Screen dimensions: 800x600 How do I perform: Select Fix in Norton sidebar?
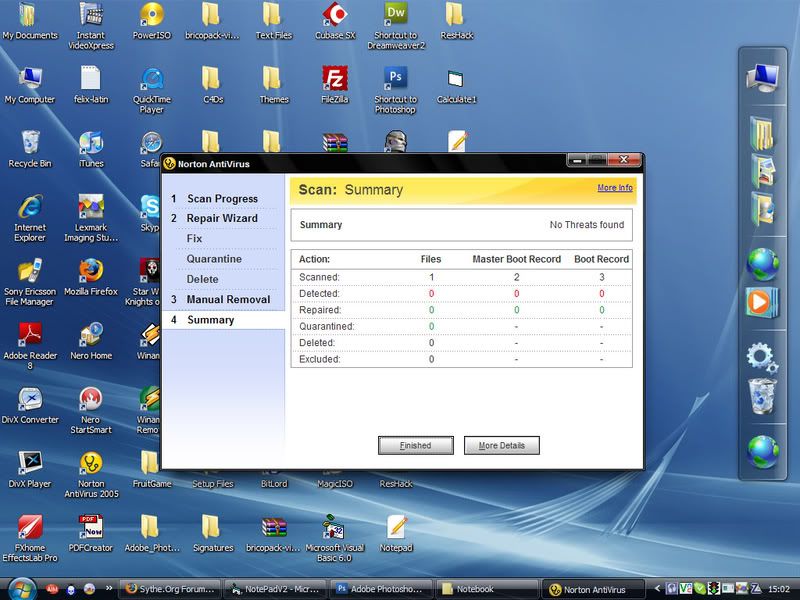(194, 239)
